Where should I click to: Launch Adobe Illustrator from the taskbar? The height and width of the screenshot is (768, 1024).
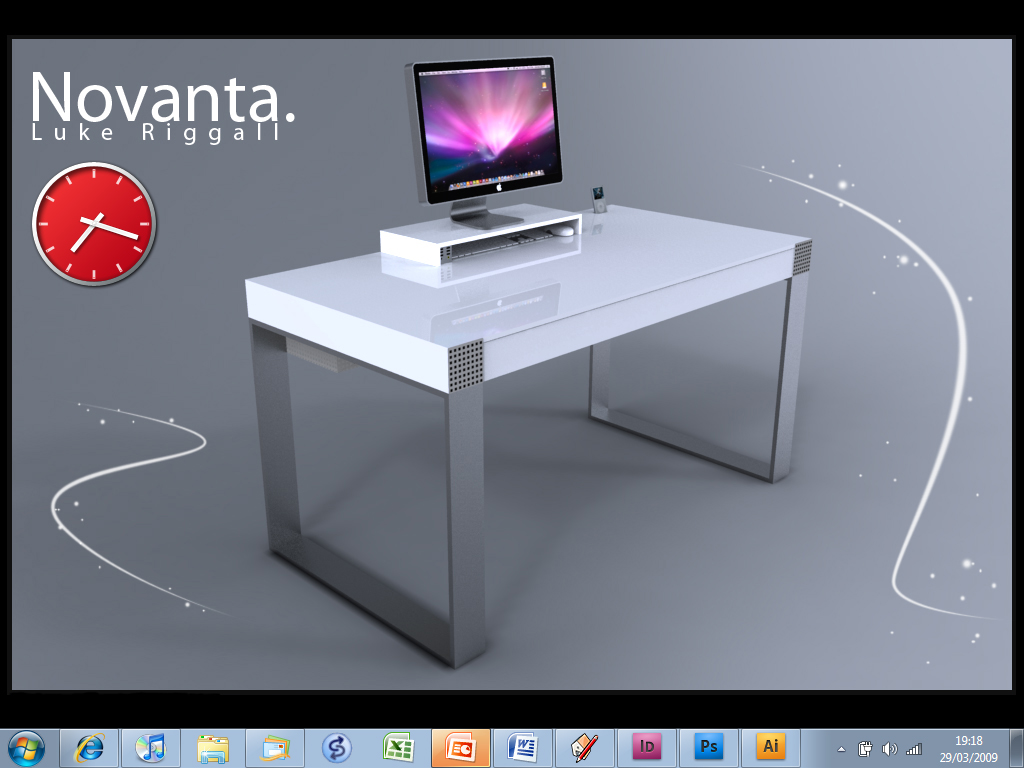[771, 747]
